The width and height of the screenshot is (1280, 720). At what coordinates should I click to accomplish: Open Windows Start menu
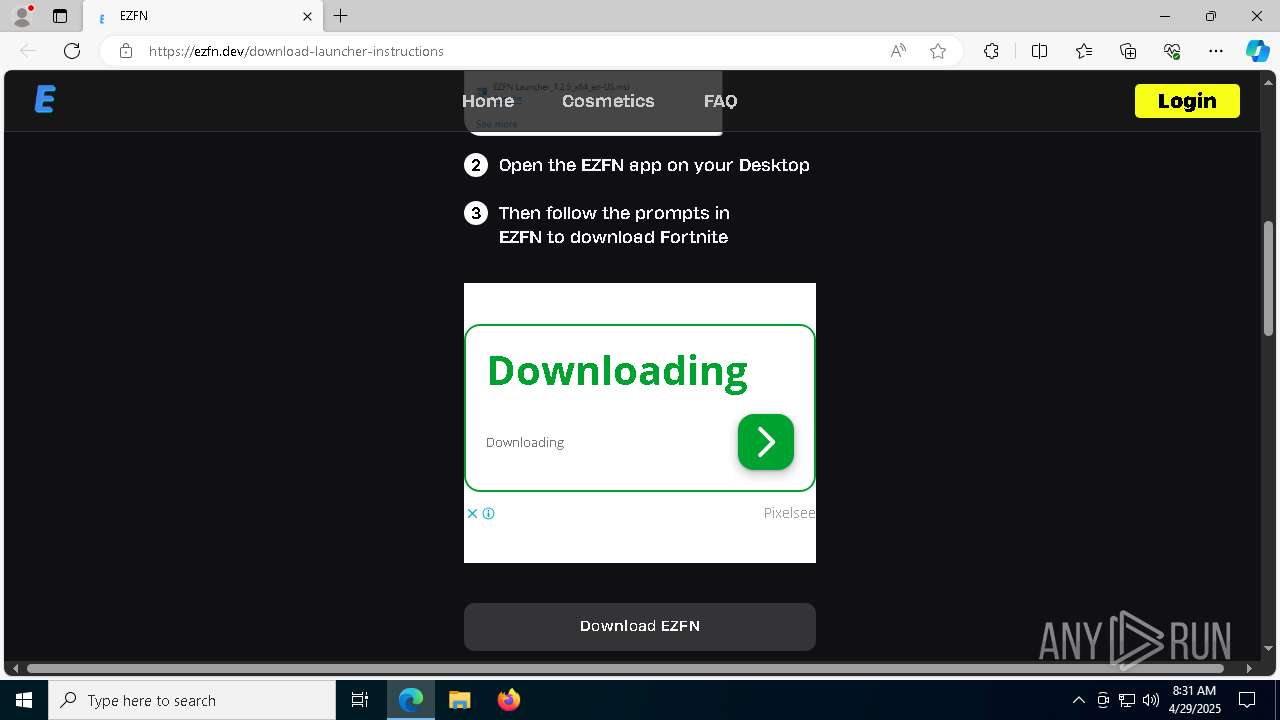tap(24, 700)
